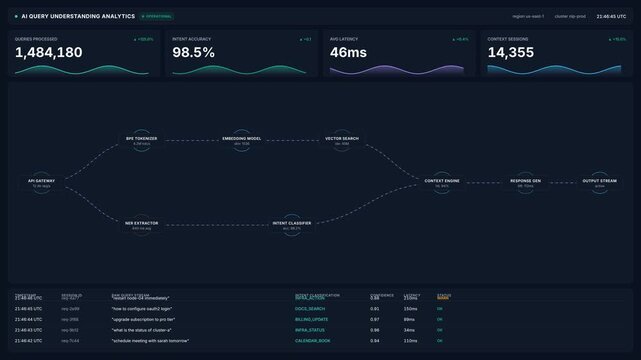This screenshot has height=360, width=641.
Task: Select the Response Gen node
Action: coord(525,183)
